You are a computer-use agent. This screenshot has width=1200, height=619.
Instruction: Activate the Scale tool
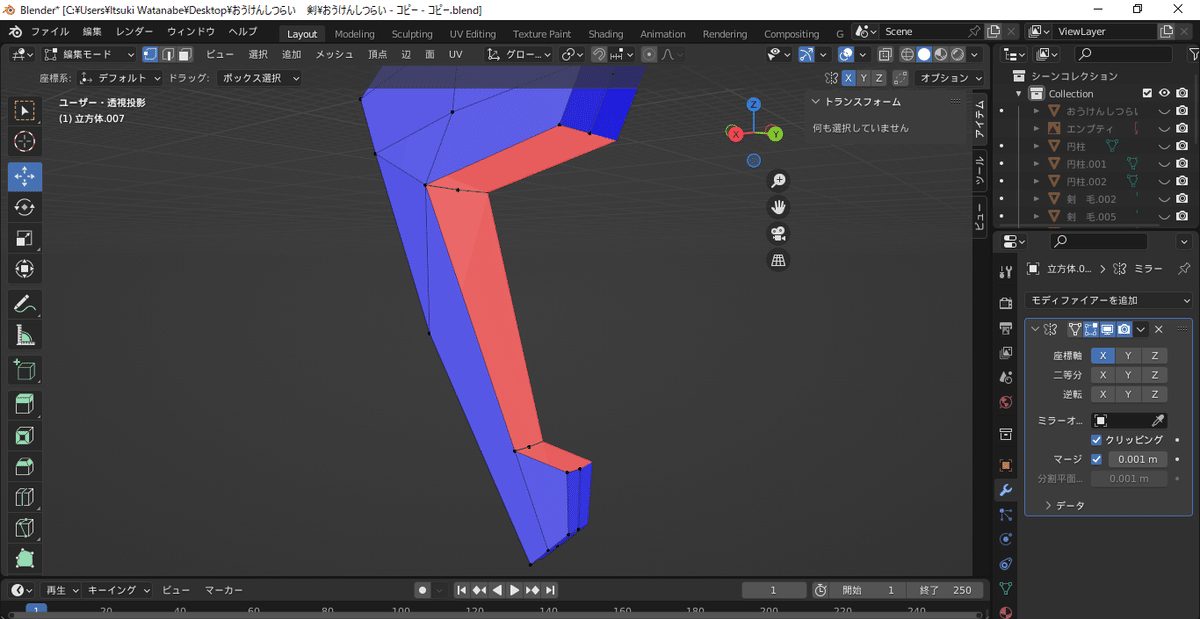(x=25, y=238)
